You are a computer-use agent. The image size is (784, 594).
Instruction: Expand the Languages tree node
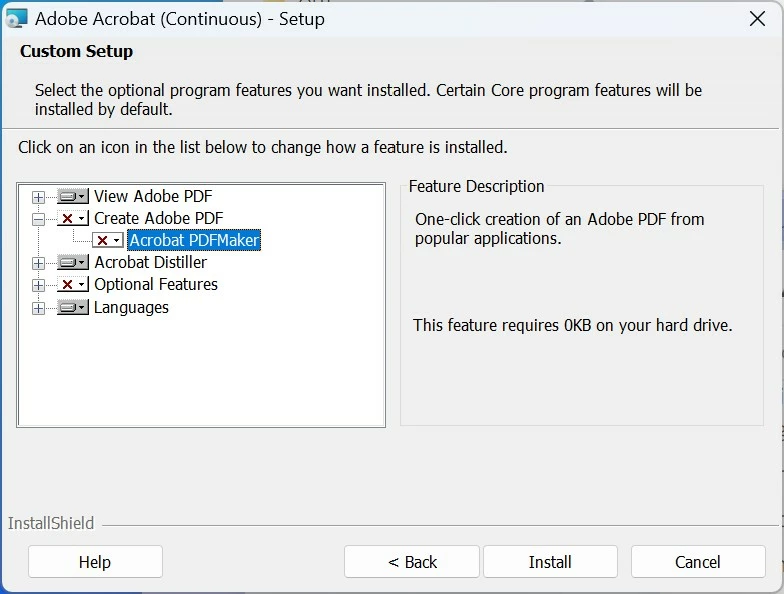[x=38, y=308]
